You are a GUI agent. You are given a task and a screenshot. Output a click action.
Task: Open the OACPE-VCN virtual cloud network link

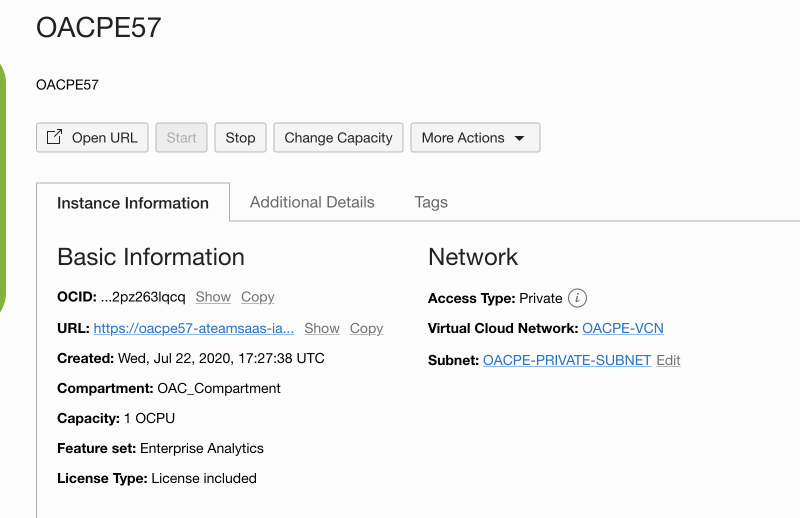pos(623,328)
